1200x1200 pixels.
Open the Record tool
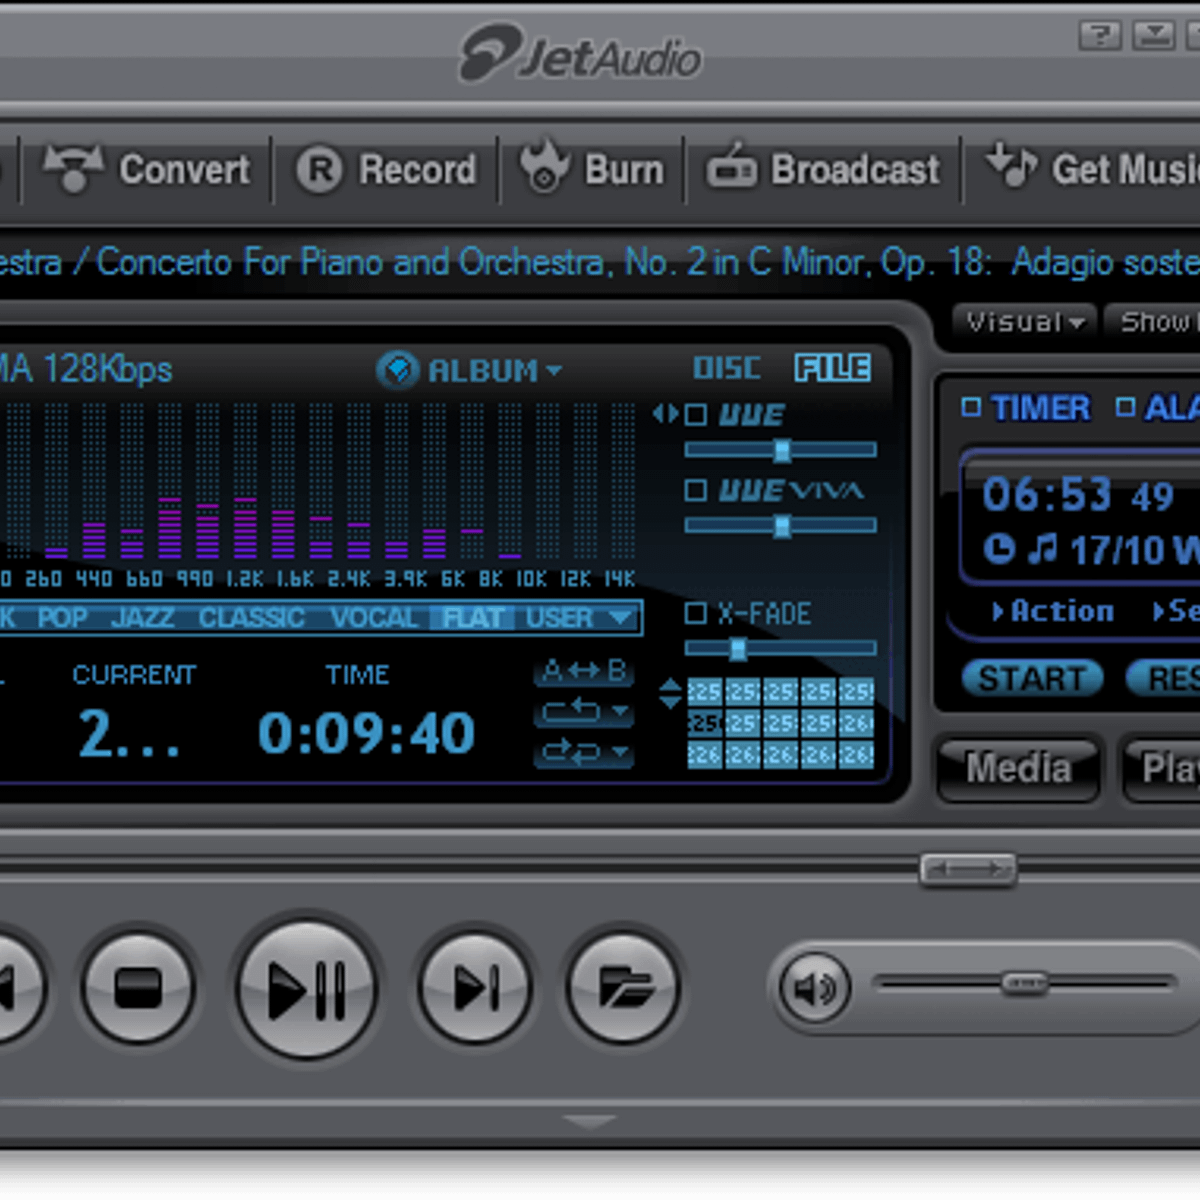point(386,170)
